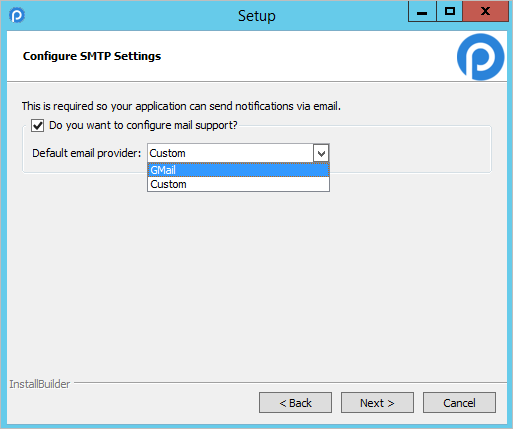Viewport: 513px width, 429px height.
Task: Click the small Setup icon in title bar
Action: 17,15
